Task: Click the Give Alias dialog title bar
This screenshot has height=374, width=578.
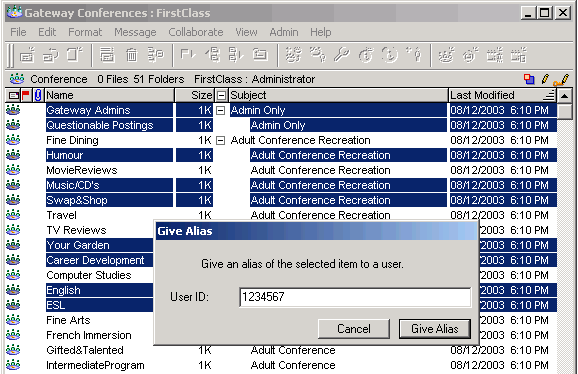Action: coord(316,231)
